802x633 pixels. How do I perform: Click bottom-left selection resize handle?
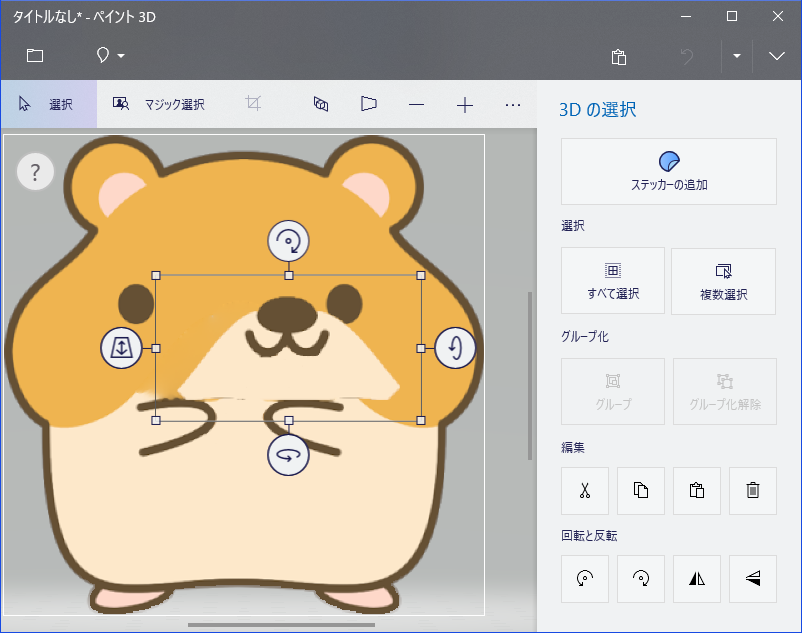(156, 420)
